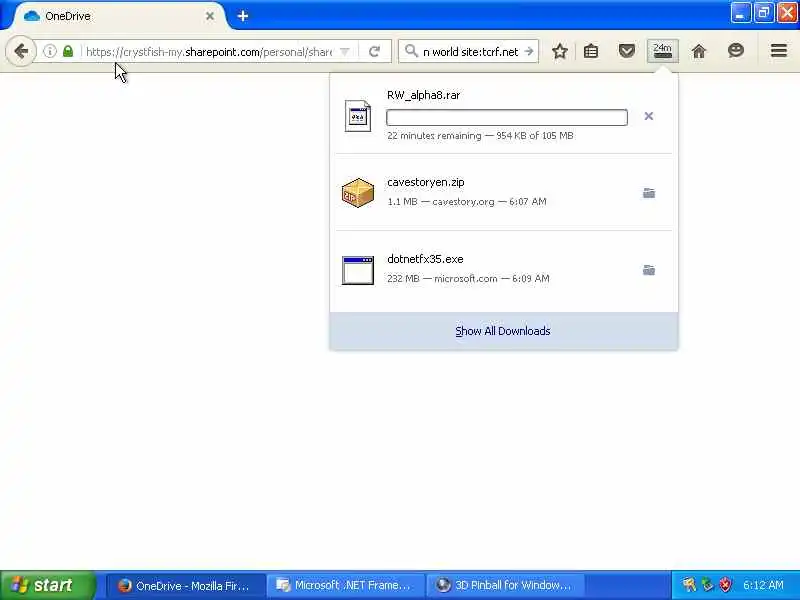Open a new tab with plus button
Viewport: 800px width, 600px height.
pyautogui.click(x=243, y=16)
